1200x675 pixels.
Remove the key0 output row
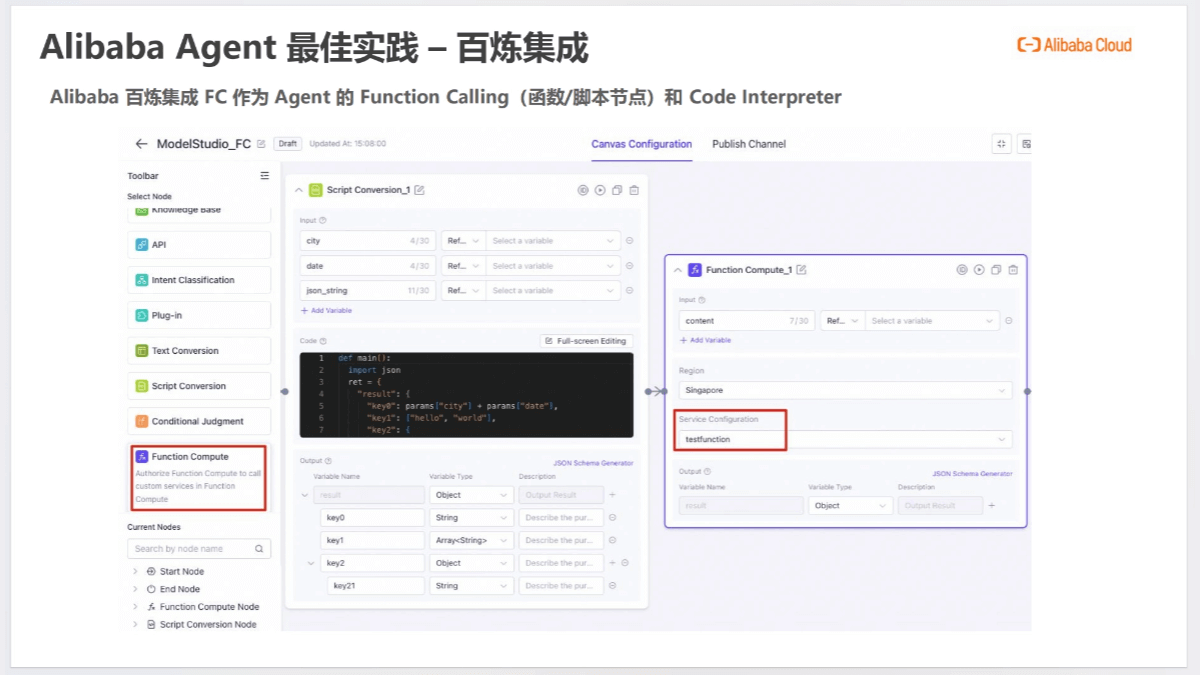point(612,518)
